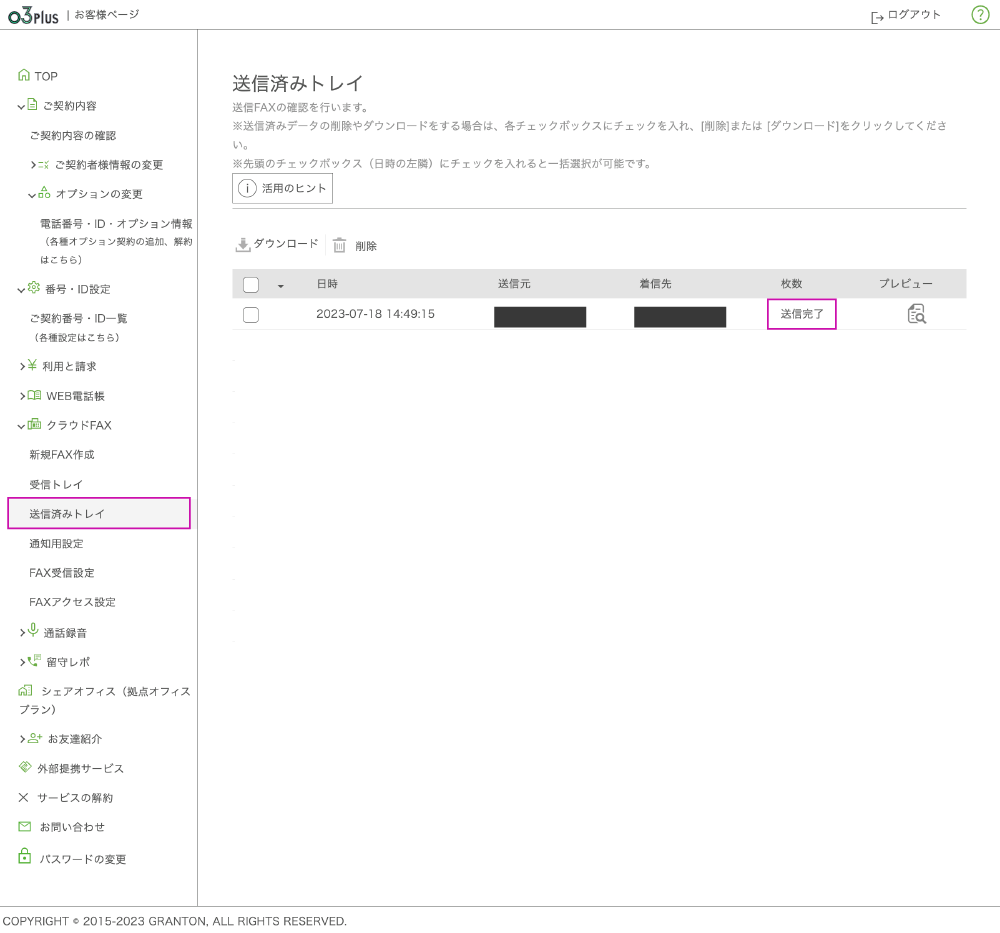
Task: Click the パスワードの変更 link
Action: coord(83,859)
